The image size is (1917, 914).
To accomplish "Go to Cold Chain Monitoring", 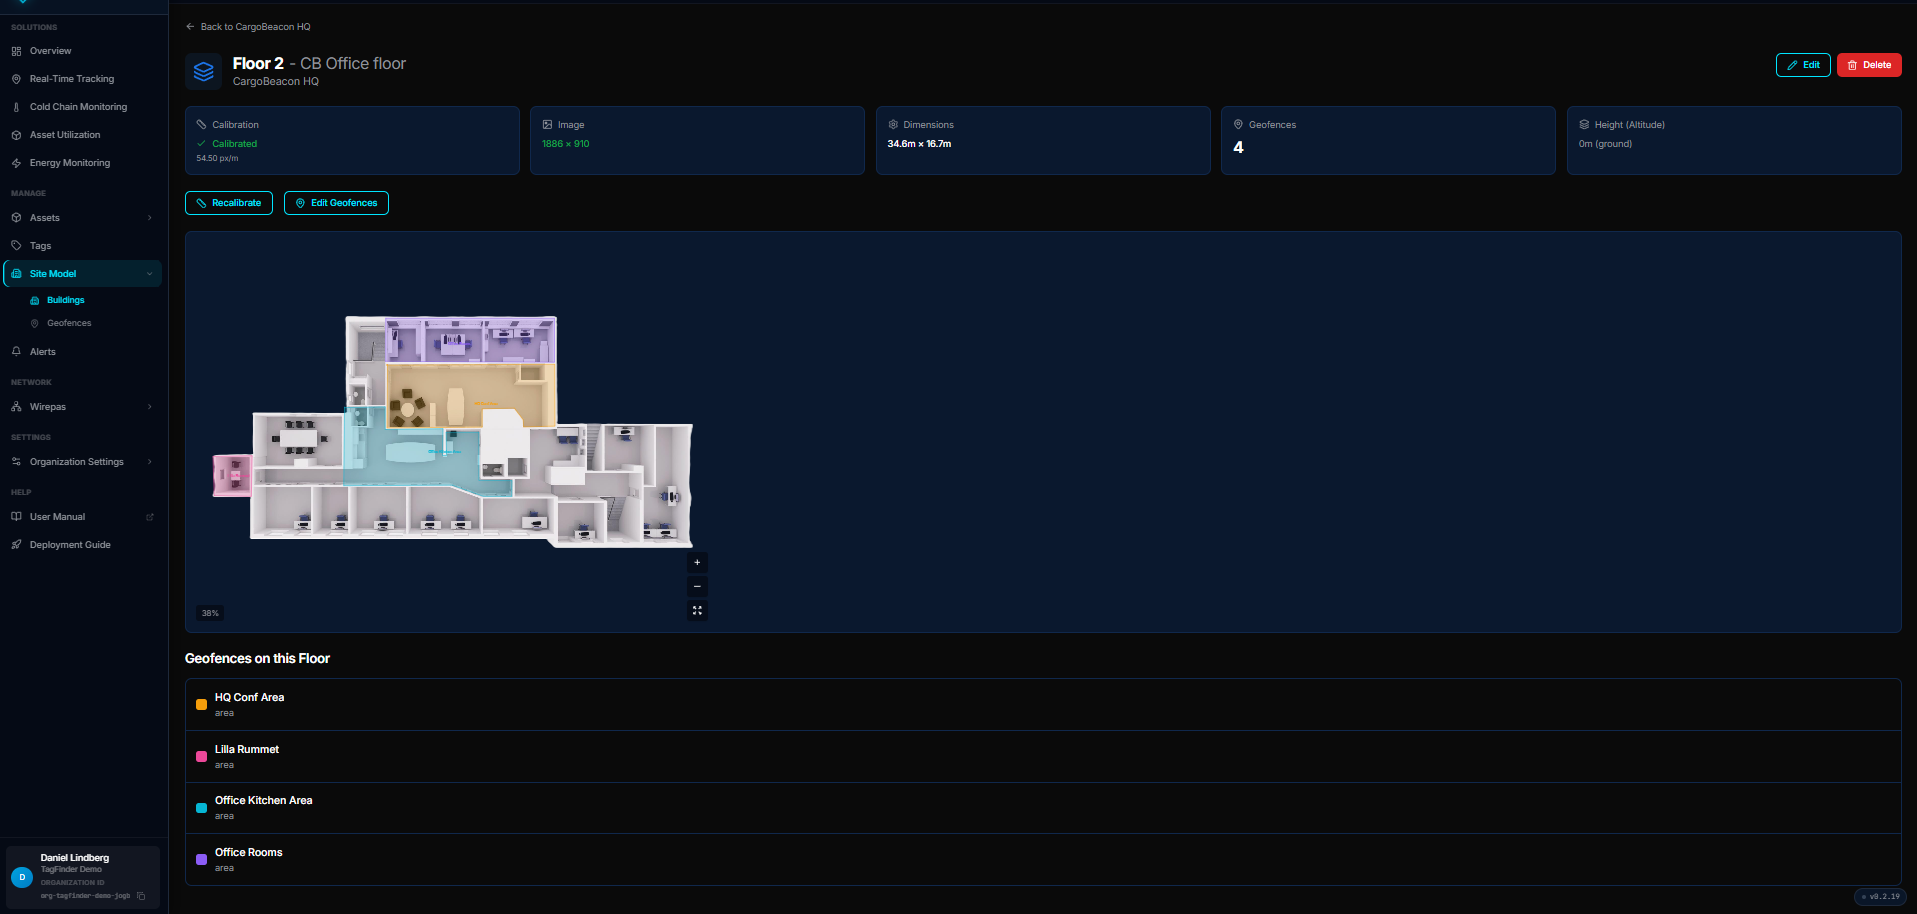I will tap(78, 107).
